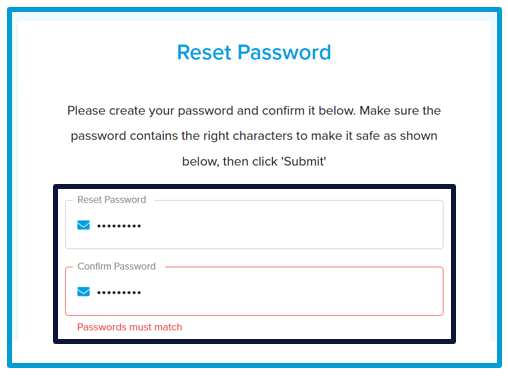Click the 'Confirm Password' field label
The width and height of the screenshot is (508, 378).
116,266
